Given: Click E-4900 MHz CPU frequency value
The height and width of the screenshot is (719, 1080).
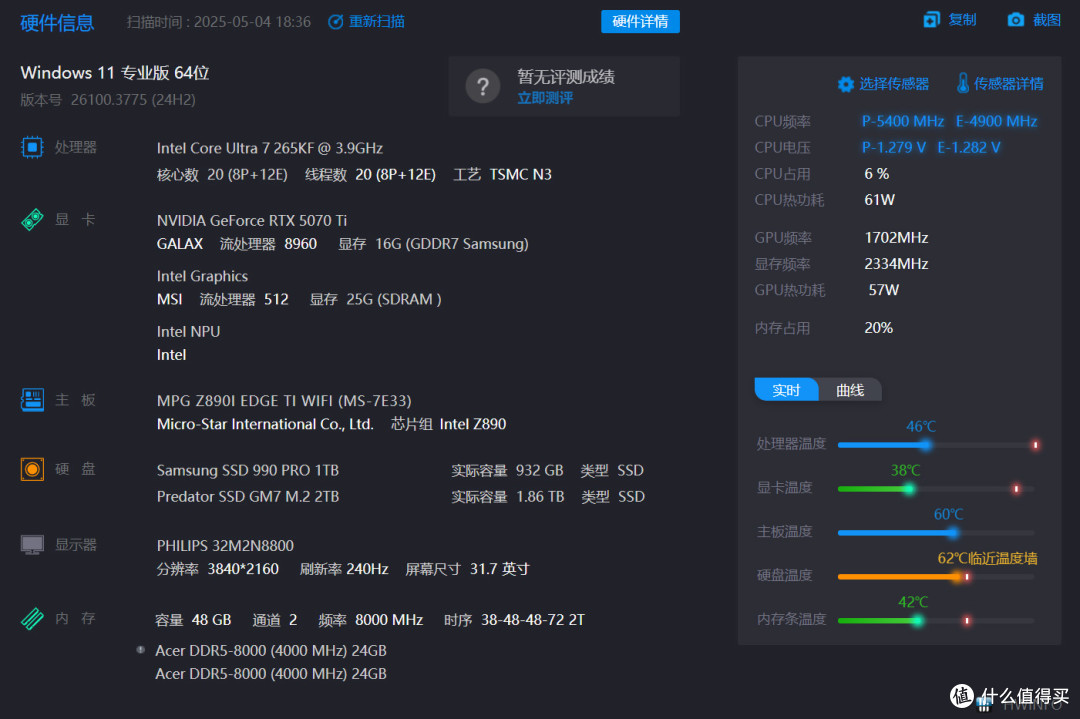Looking at the screenshot, I should pyautogui.click(x=996, y=121).
